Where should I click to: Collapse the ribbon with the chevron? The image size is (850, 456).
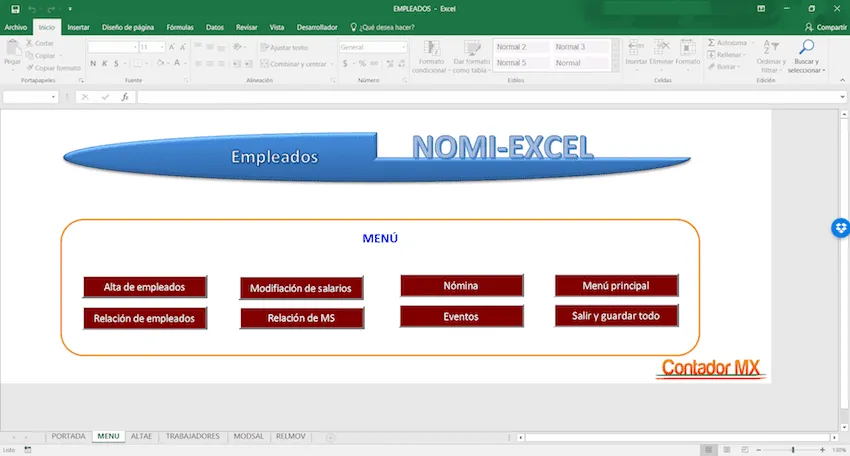(842, 80)
